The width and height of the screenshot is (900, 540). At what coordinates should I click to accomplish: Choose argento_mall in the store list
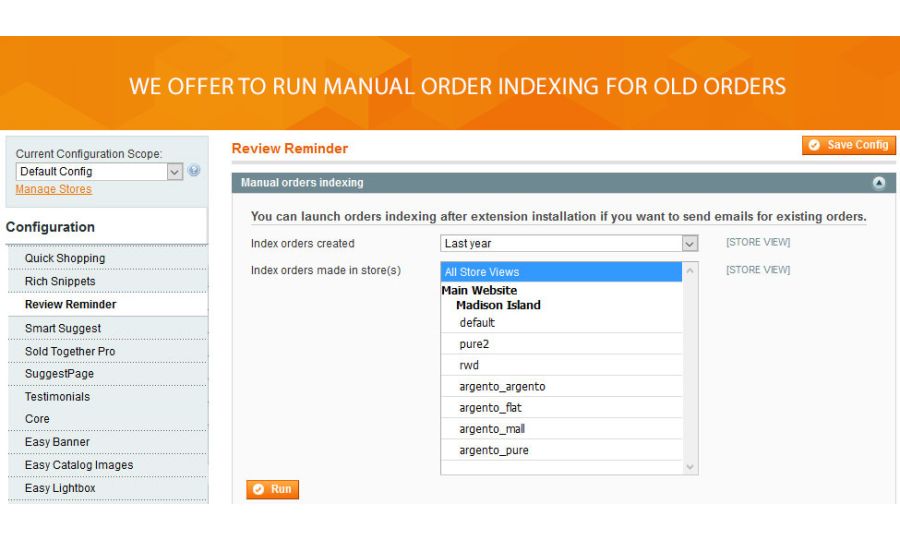[492, 429]
